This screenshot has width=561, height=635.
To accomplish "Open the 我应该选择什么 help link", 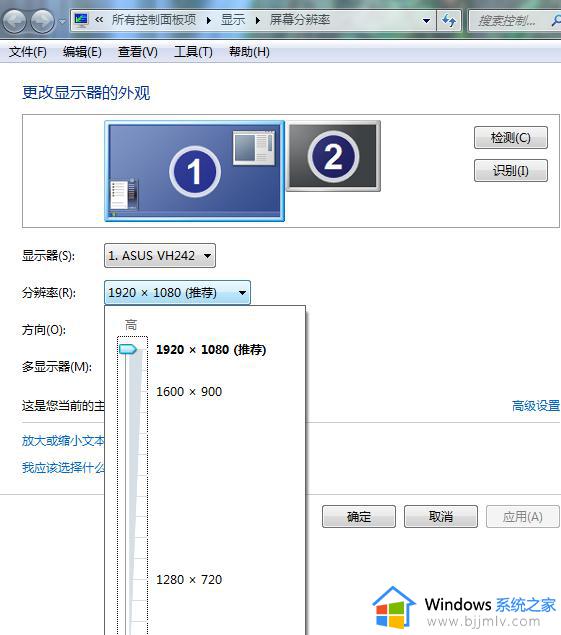I will point(63,468).
